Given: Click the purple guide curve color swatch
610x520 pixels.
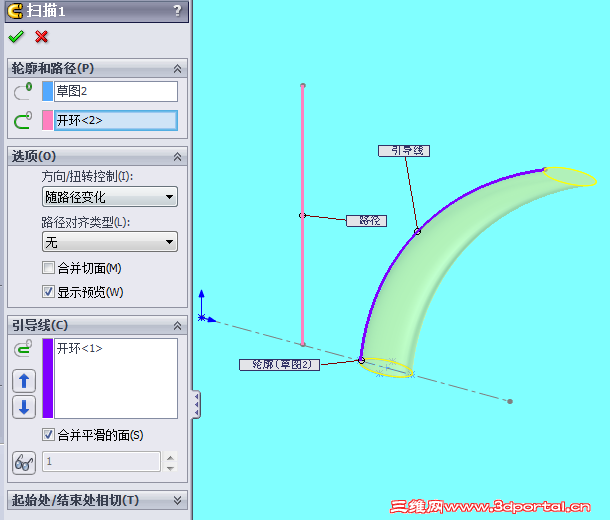Looking at the screenshot, I should (x=47, y=378).
